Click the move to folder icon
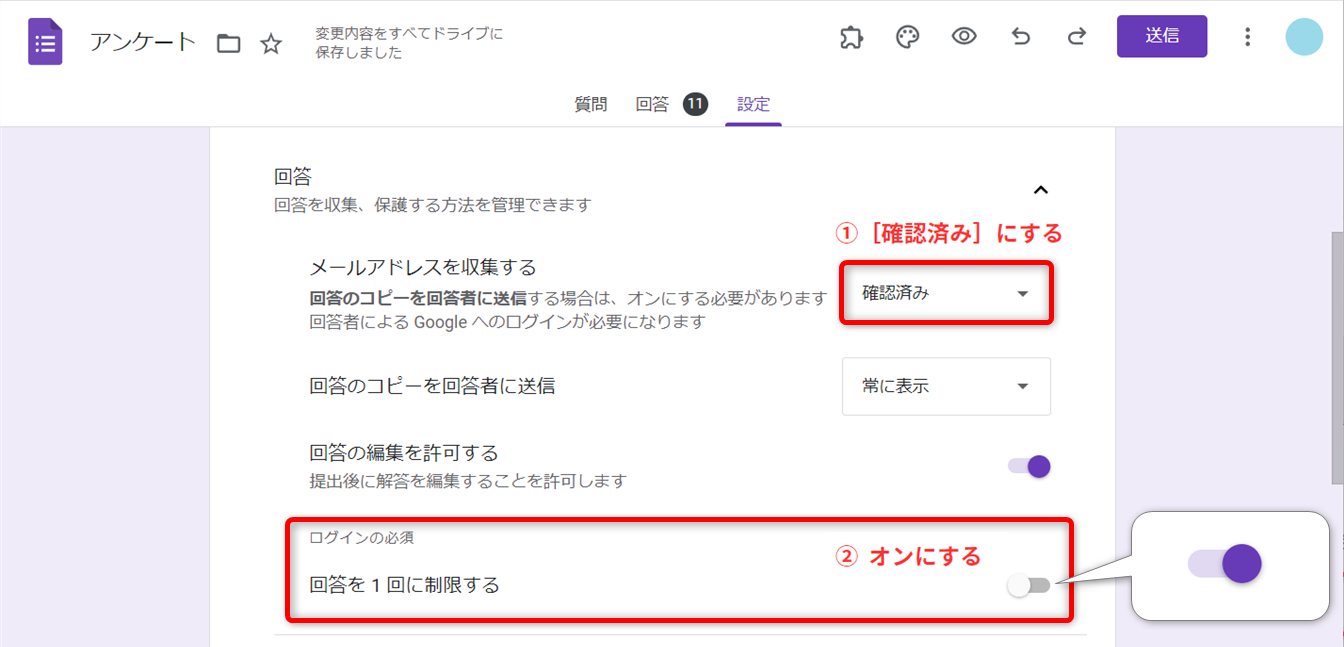The image size is (1344, 647). [229, 43]
